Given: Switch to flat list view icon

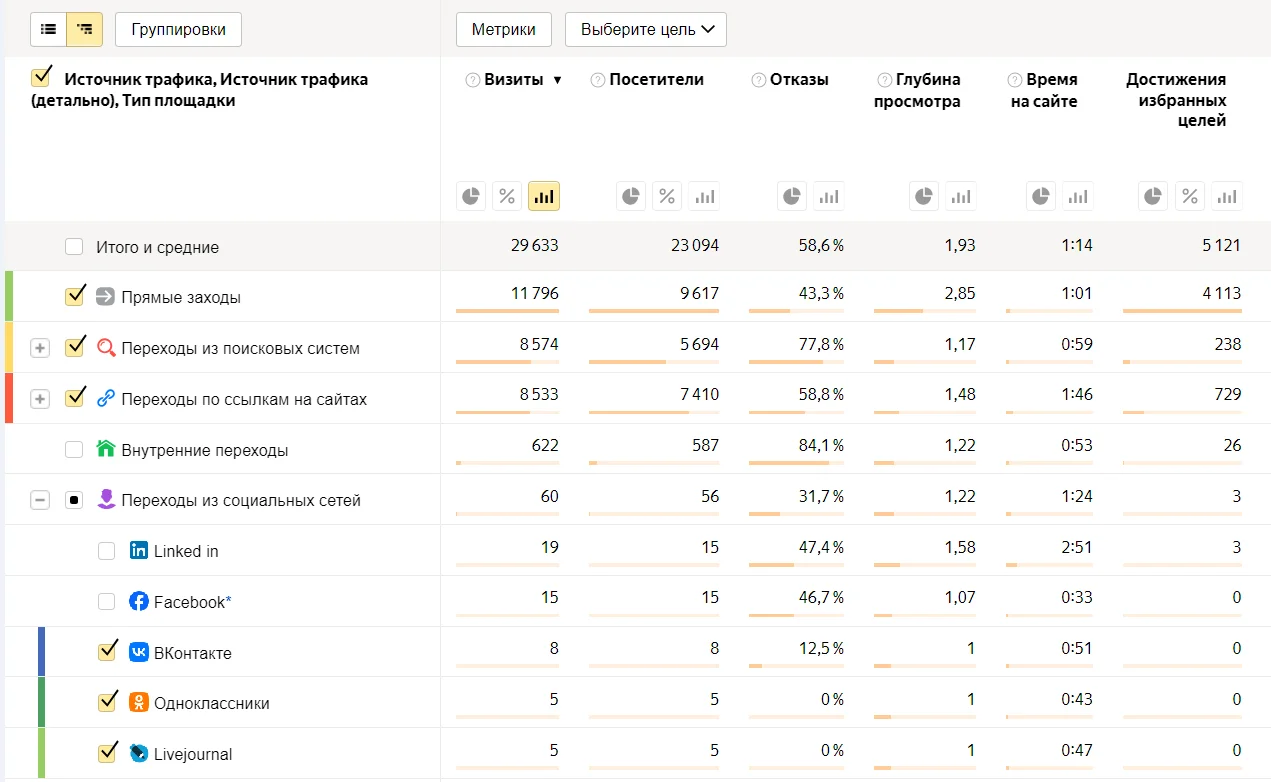Looking at the screenshot, I should tap(48, 30).
